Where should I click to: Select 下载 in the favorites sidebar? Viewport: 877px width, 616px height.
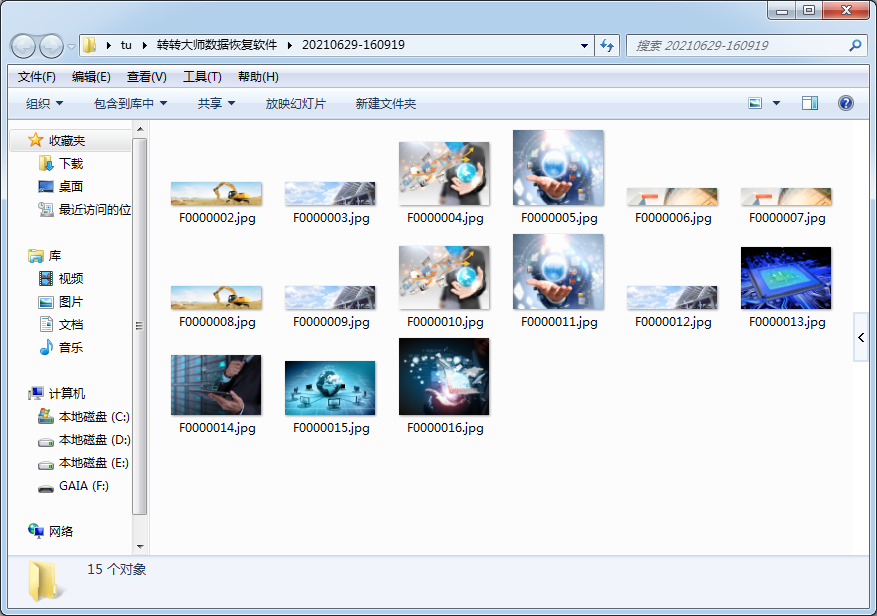point(71,163)
